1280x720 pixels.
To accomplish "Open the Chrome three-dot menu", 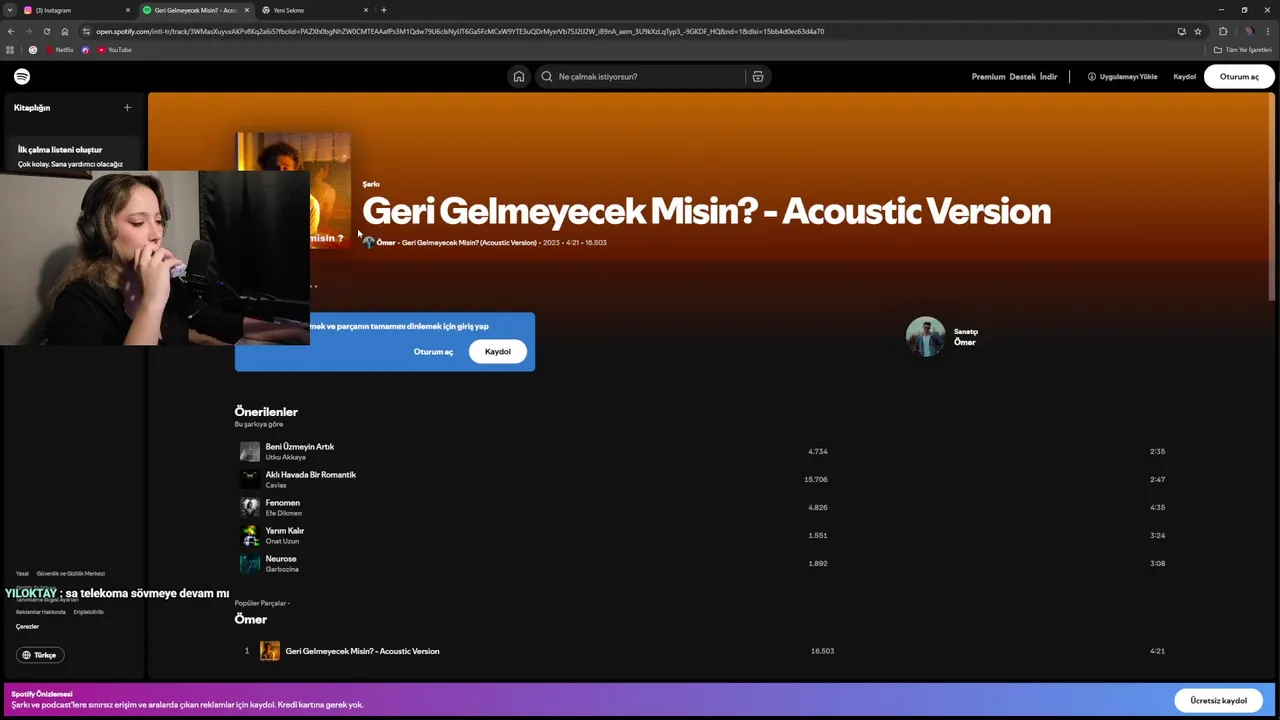I will 1269,31.
